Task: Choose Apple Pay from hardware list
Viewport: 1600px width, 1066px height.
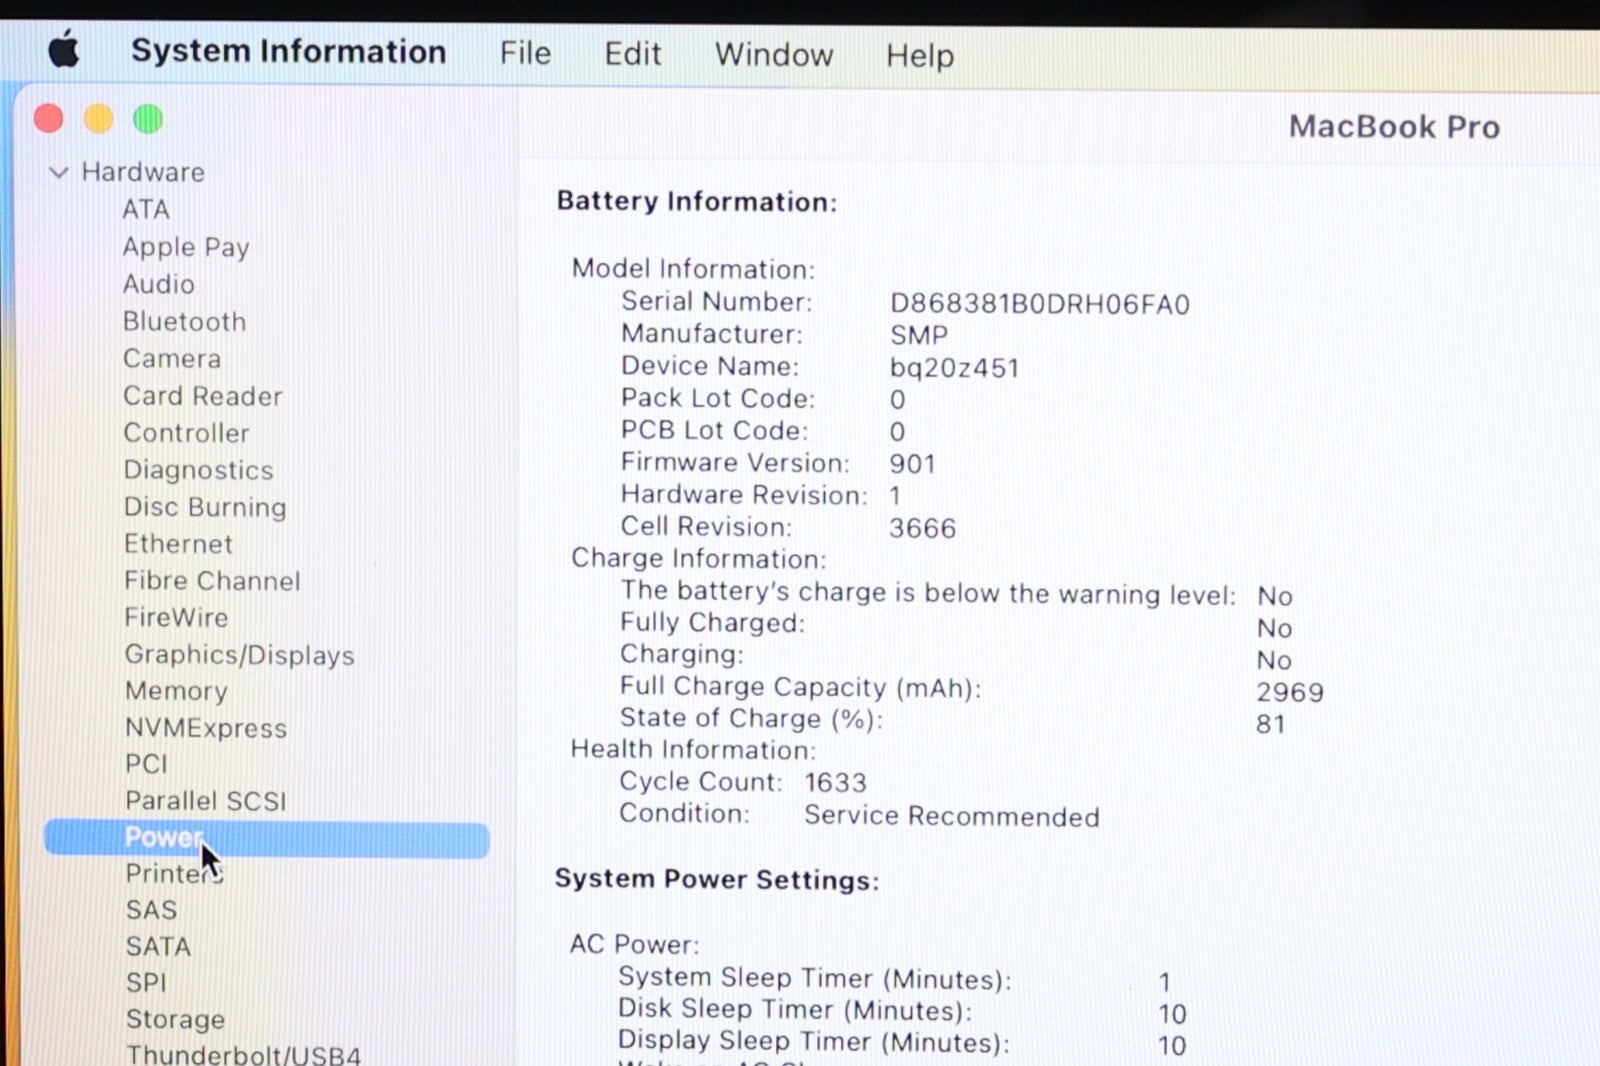Action: coord(185,247)
